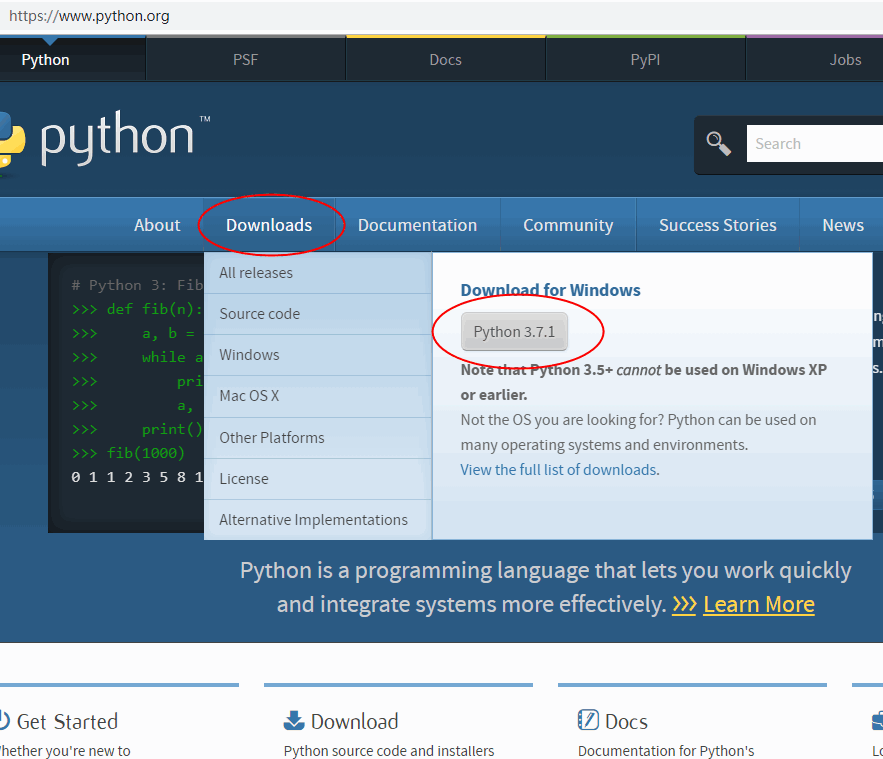Focus the Search input field
Screen dimensions: 883x759
click(x=814, y=144)
